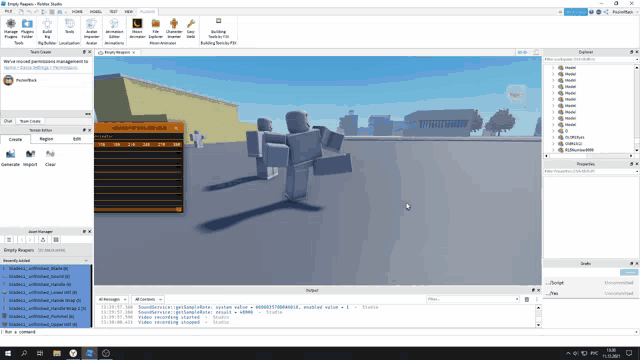Close the Empty Reapers document tab
640x360 pixels.
click(133, 53)
